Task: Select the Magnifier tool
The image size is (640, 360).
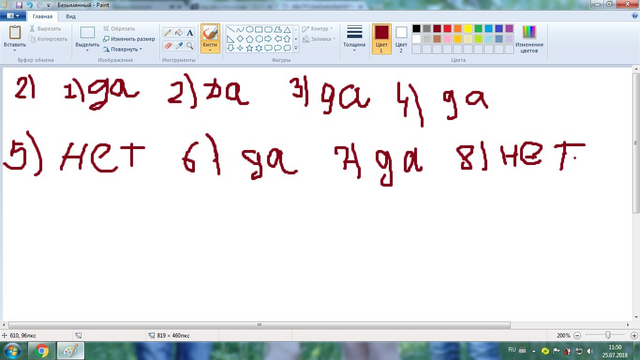Action: point(190,46)
